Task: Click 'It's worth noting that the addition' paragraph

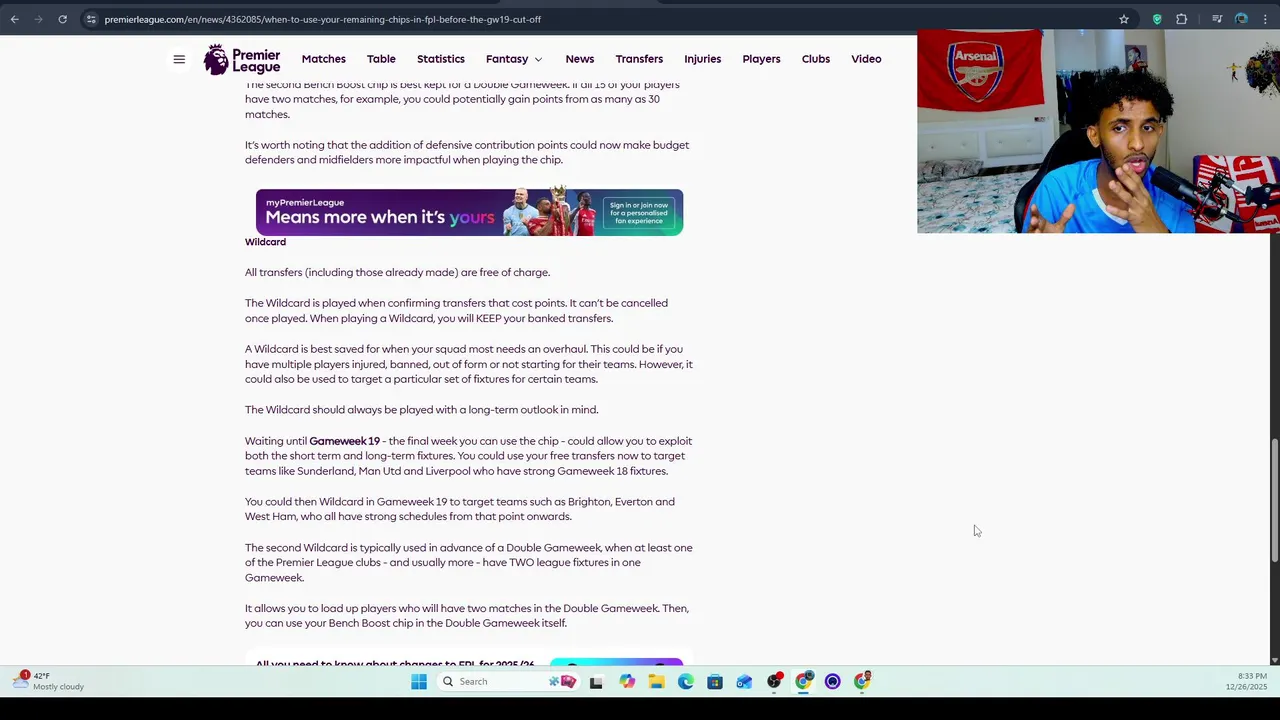Action: 467,152
